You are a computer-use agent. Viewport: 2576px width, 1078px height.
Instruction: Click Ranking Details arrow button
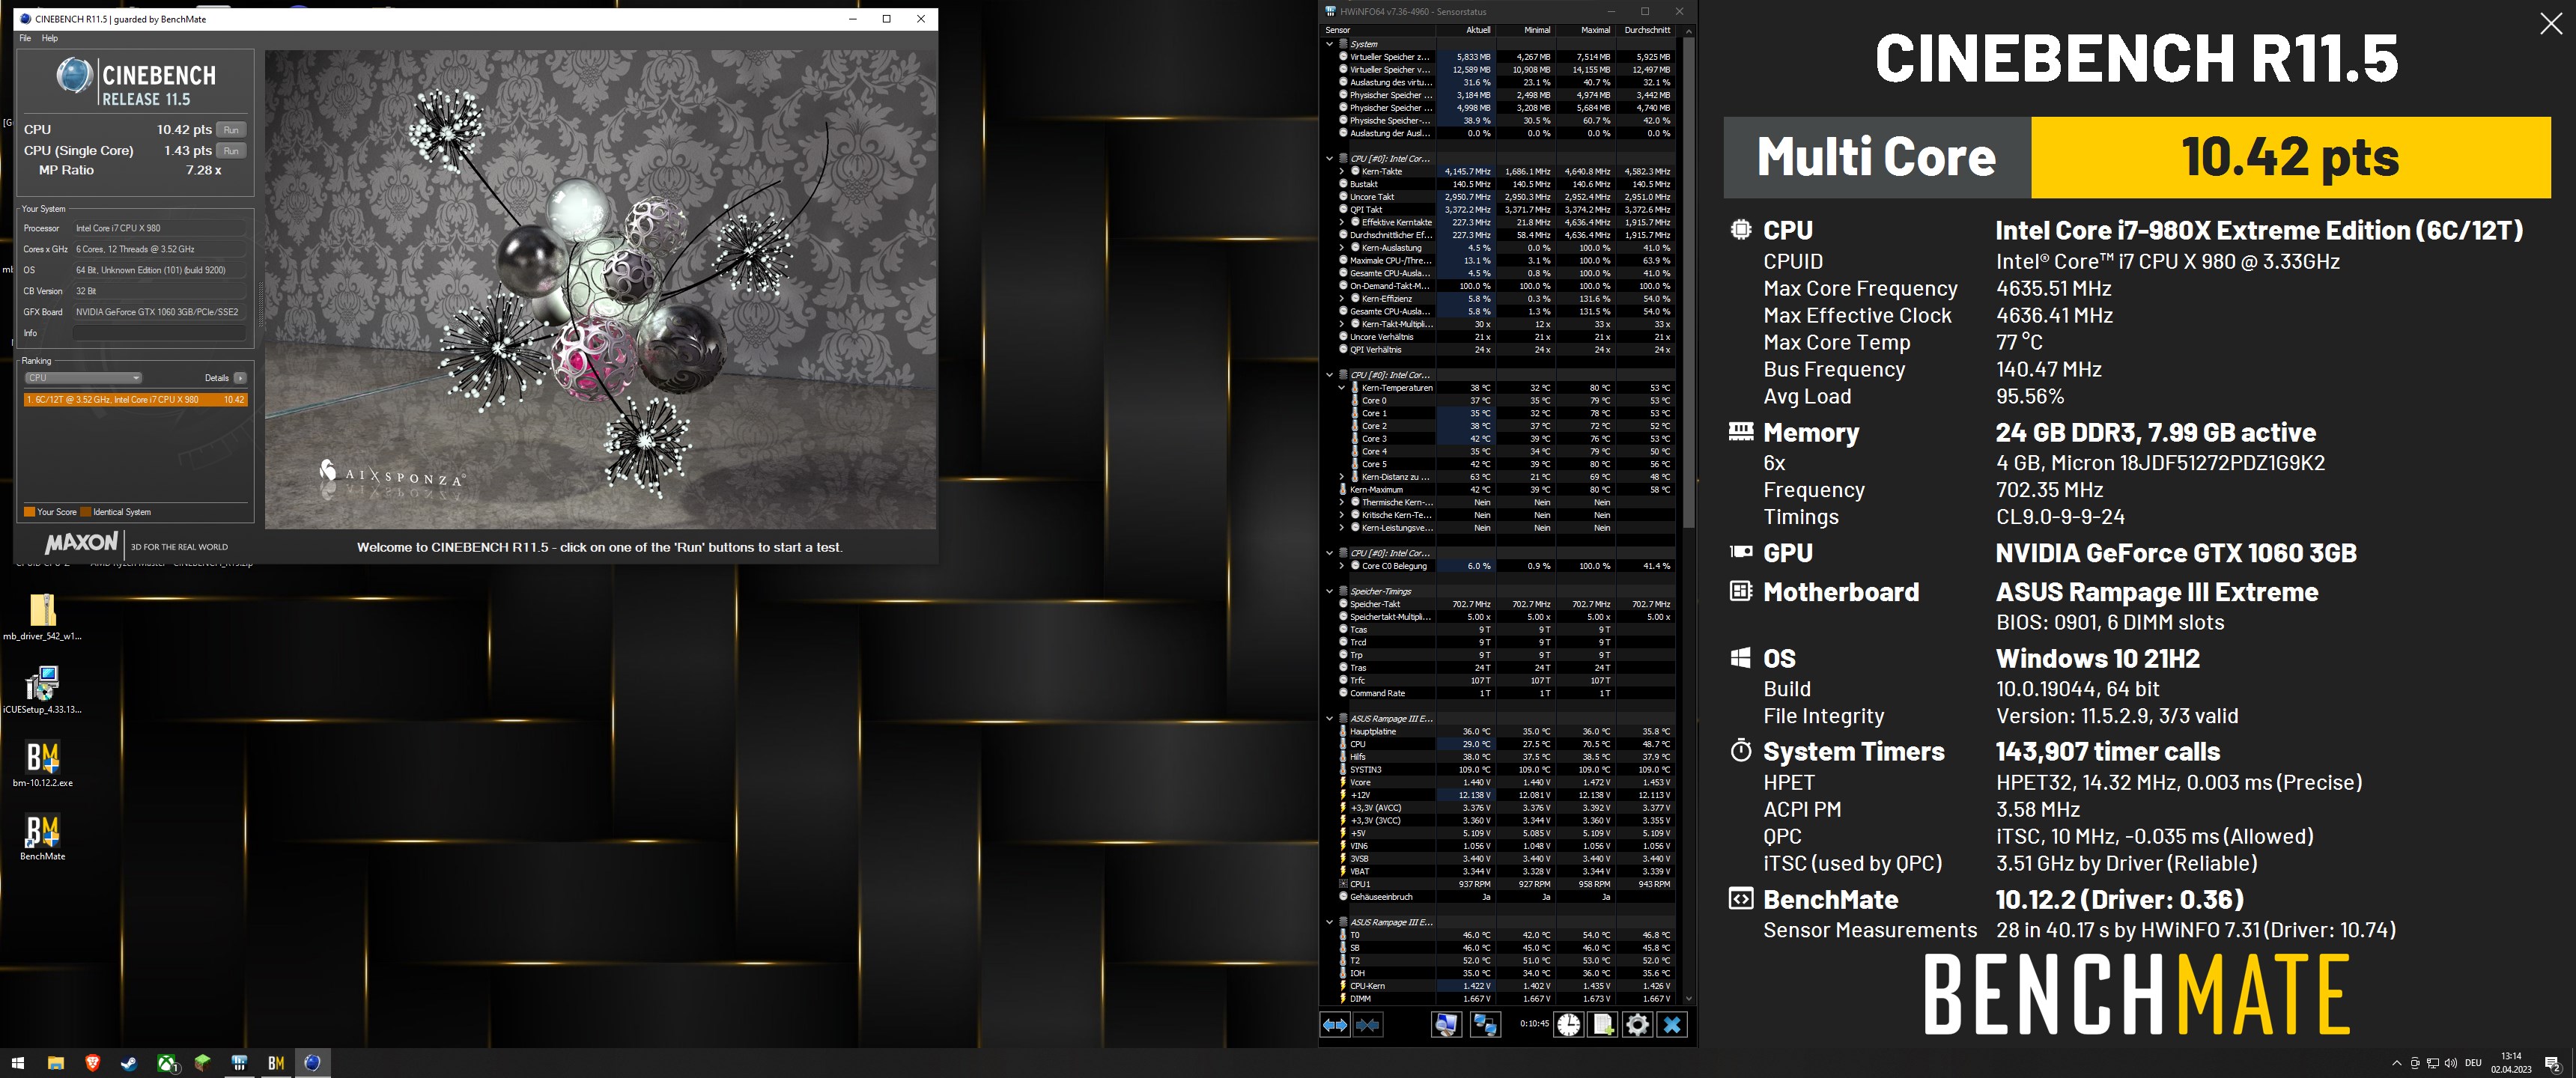tap(240, 378)
